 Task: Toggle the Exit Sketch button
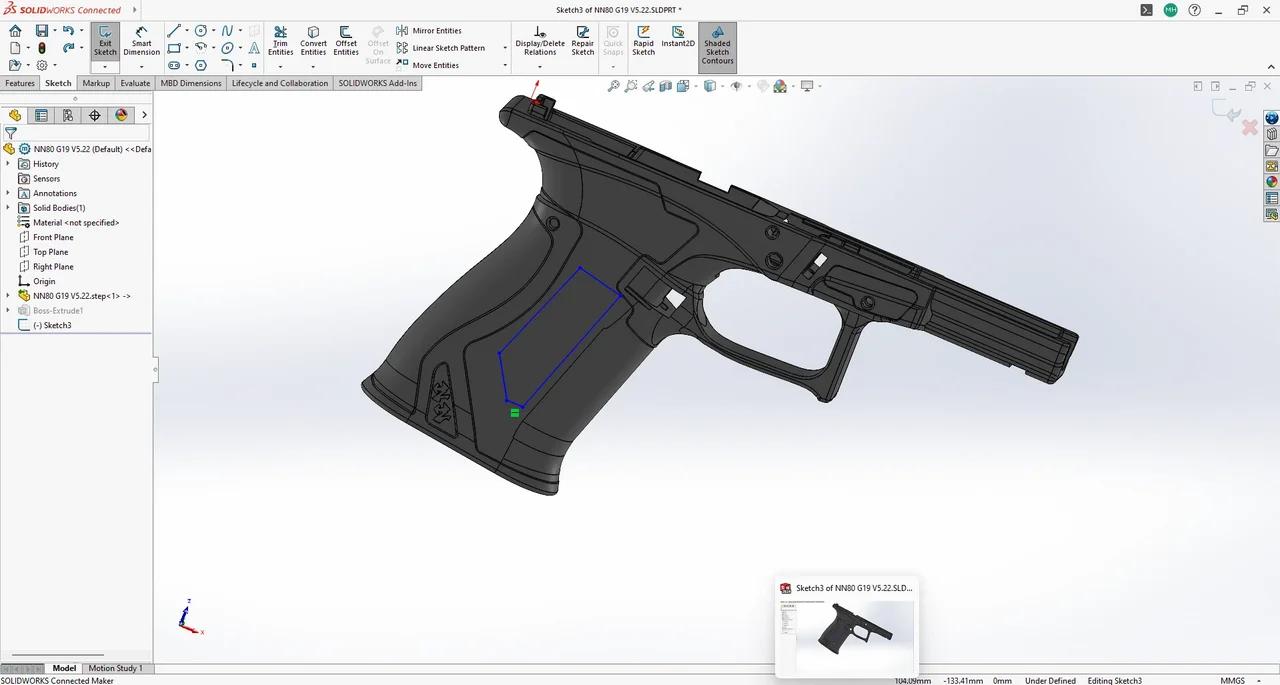[x=105, y=40]
